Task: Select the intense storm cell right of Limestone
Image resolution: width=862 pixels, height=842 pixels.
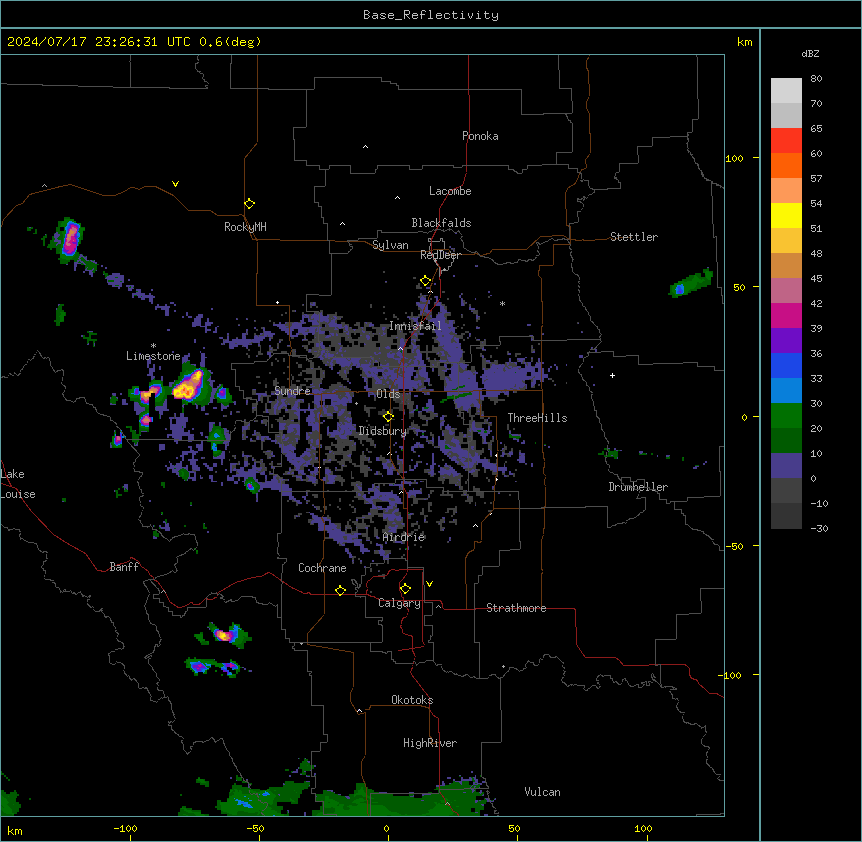Action: tap(190, 384)
